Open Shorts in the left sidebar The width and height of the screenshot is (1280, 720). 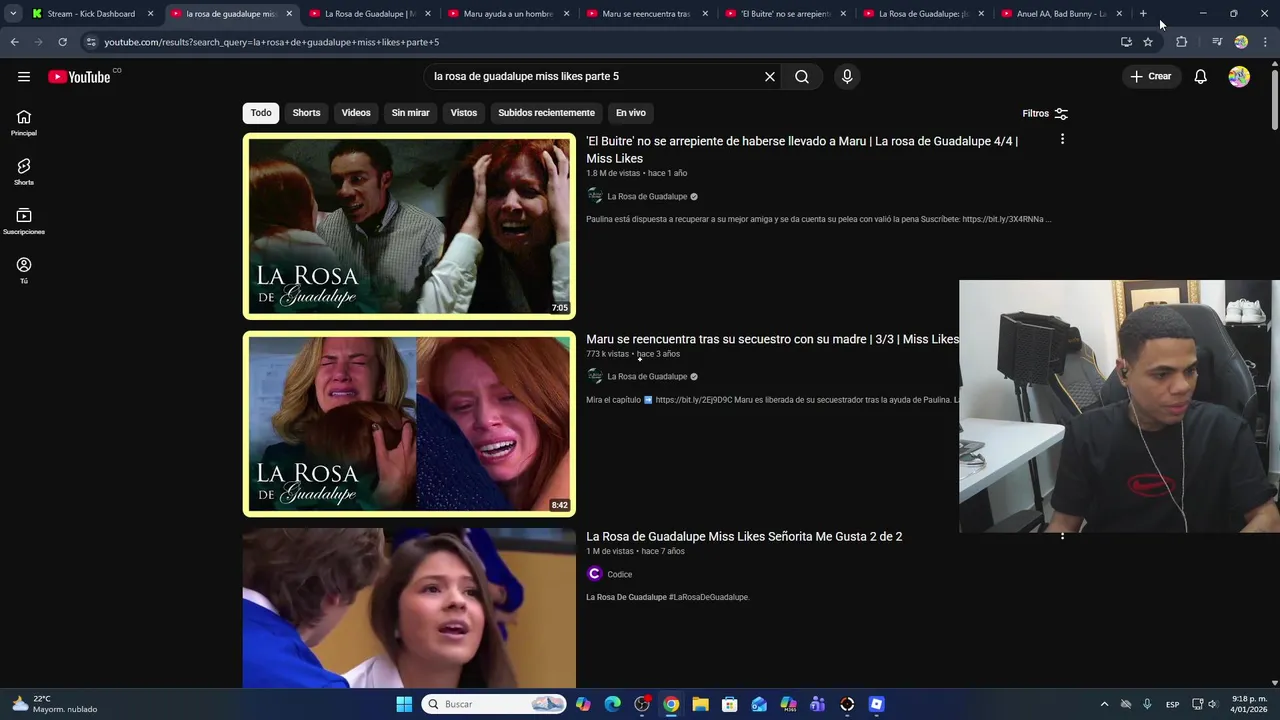[x=24, y=172]
